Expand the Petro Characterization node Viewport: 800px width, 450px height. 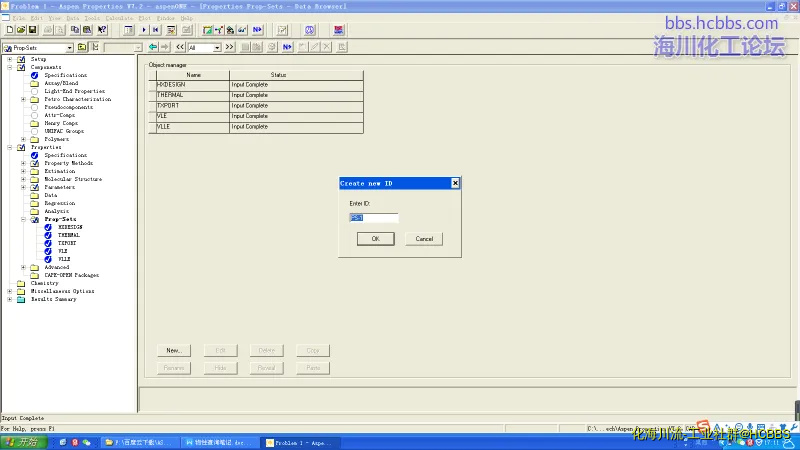coord(23,99)
